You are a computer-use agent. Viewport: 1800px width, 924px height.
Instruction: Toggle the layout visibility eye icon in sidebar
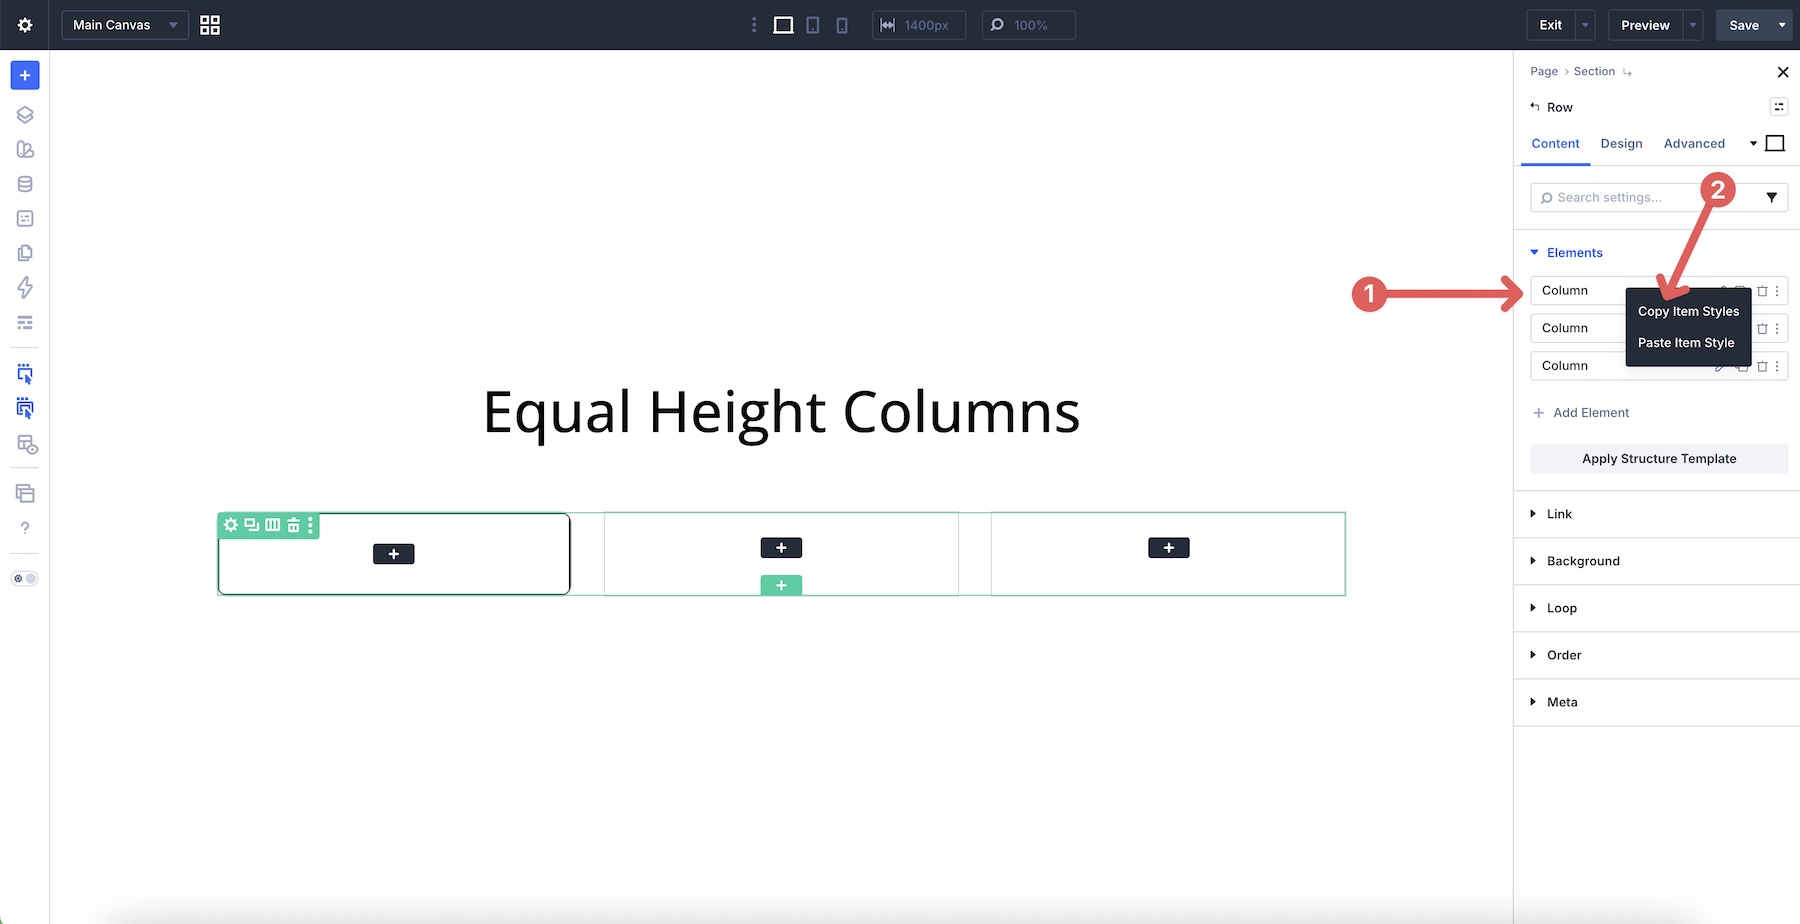click(27, 444)
